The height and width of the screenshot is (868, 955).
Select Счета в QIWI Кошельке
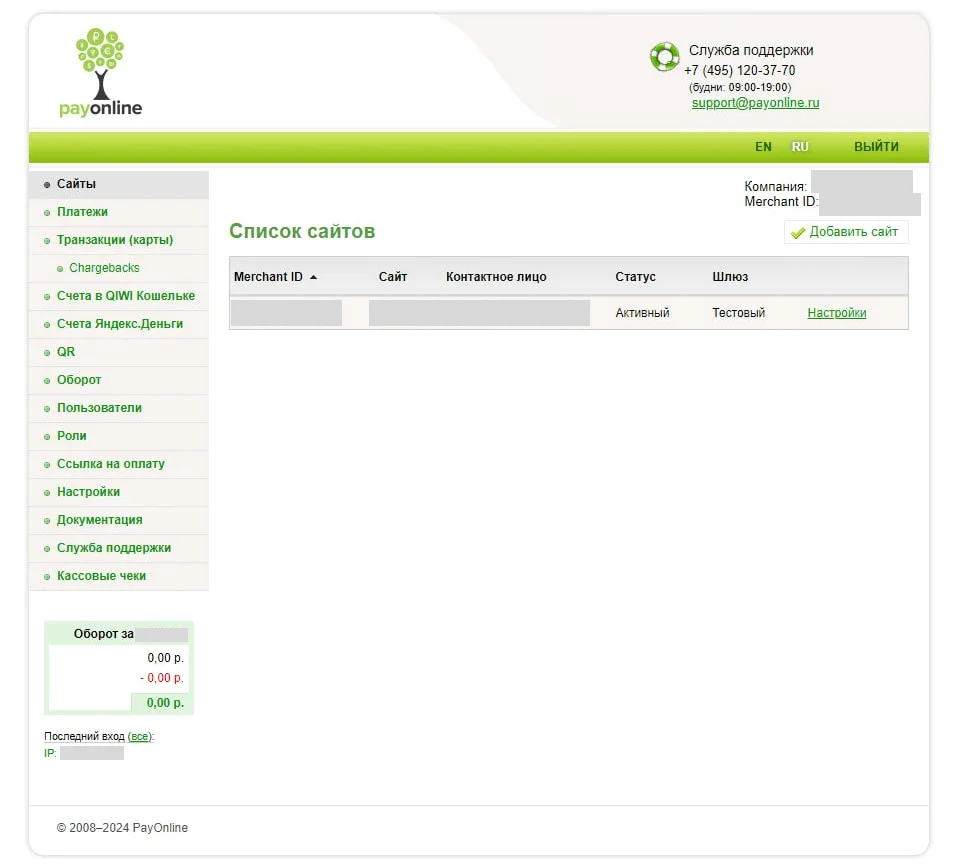point(125,296)
